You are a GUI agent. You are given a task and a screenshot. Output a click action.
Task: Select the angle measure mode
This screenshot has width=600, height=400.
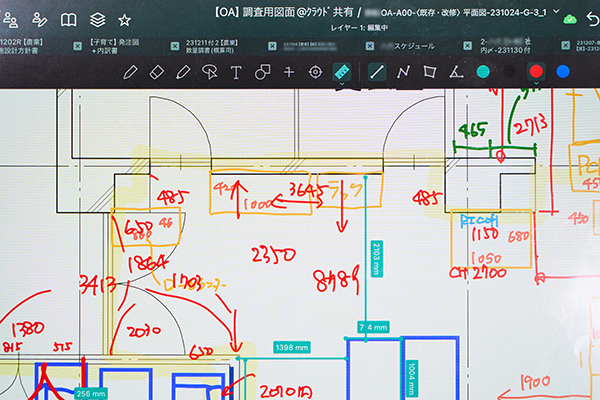(x=456, y=72)
